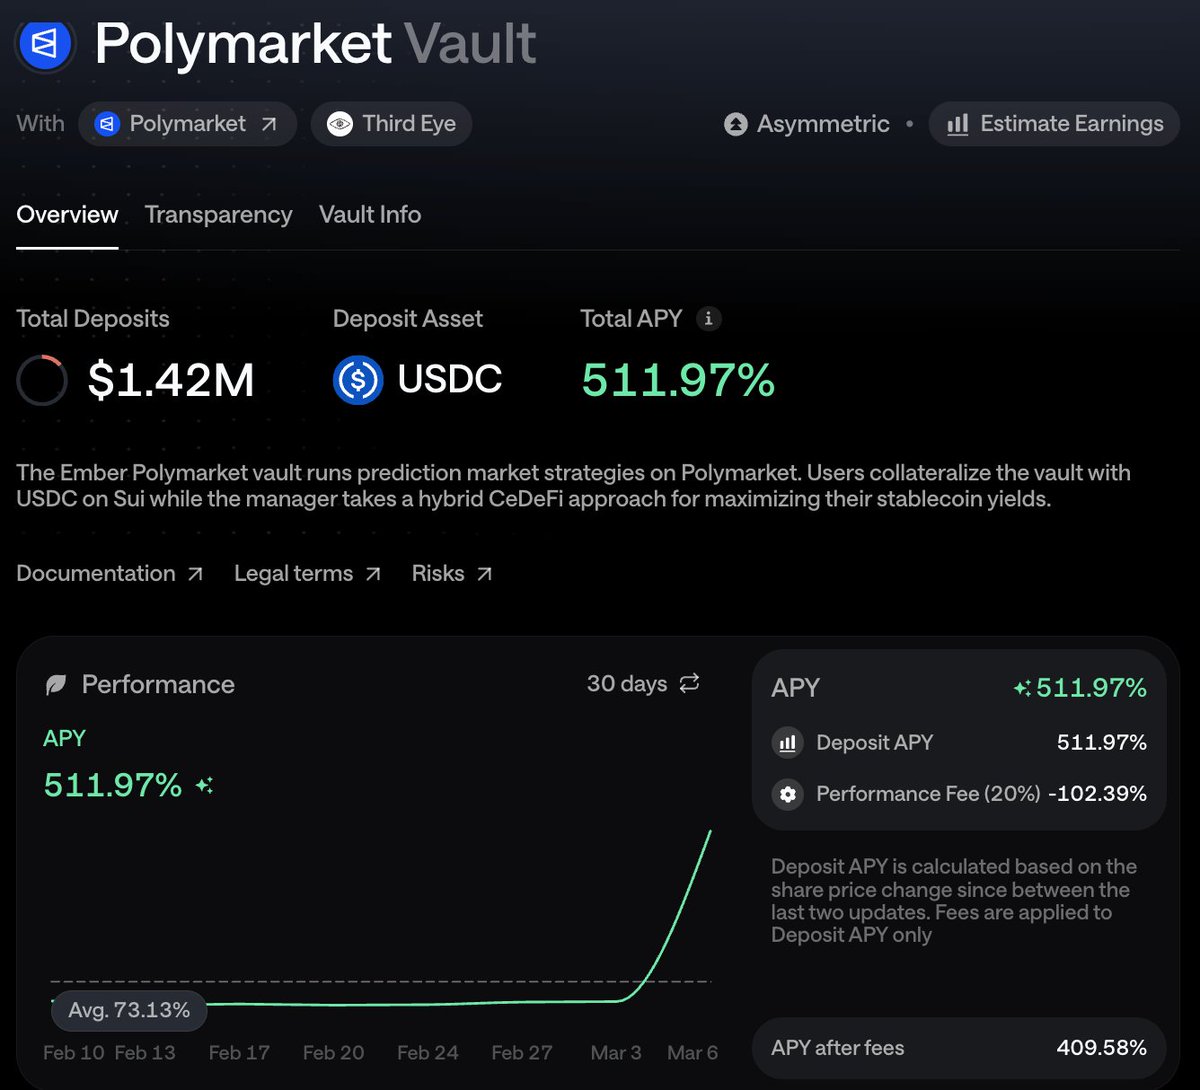
Task: Click the Polymarket Vault logo icon
Action: pos(45,44)
